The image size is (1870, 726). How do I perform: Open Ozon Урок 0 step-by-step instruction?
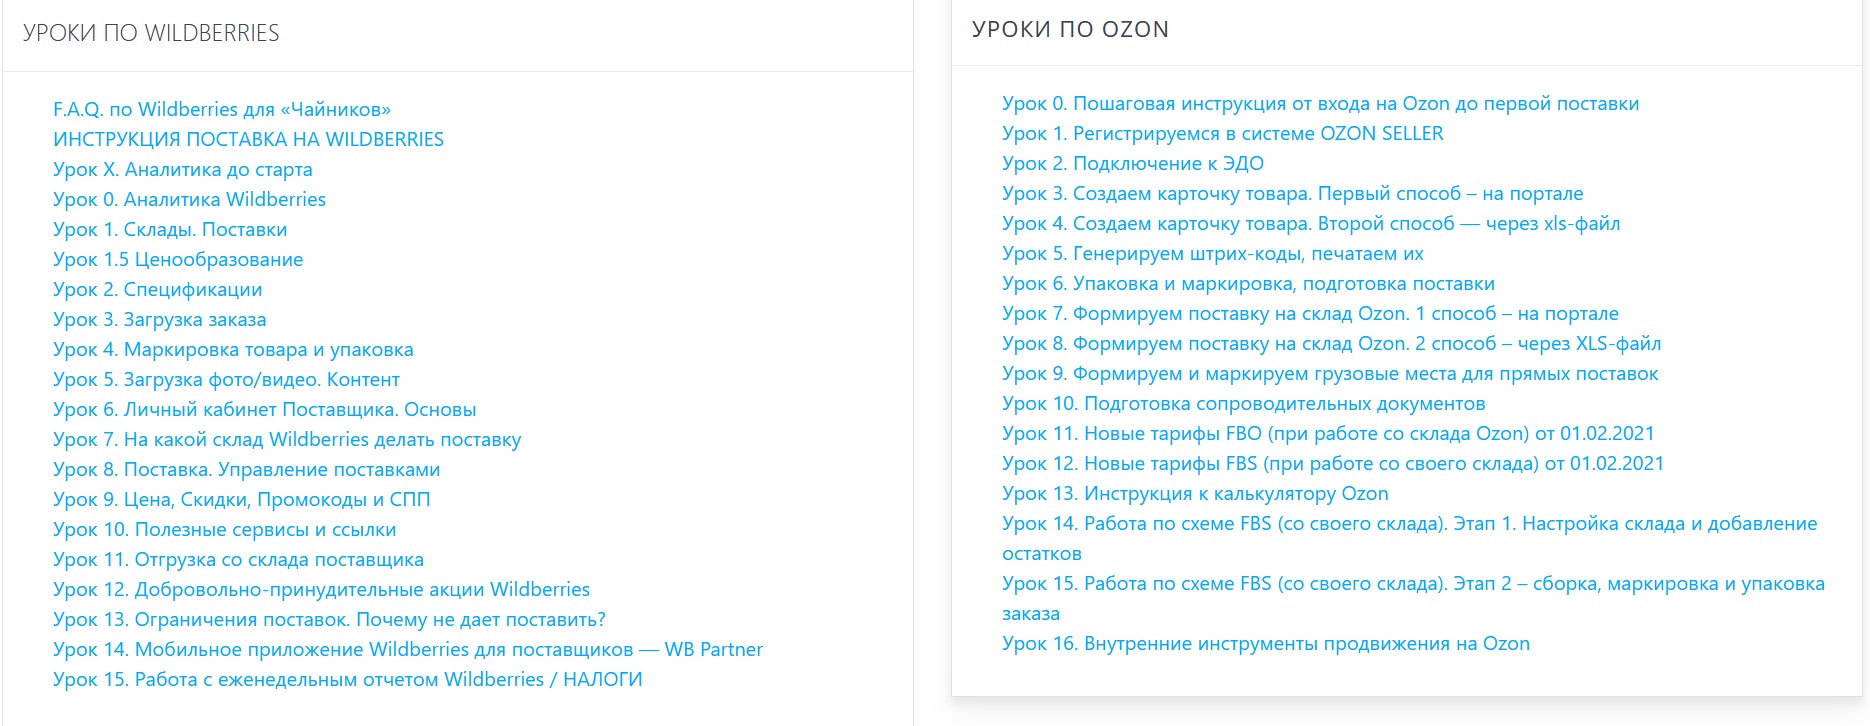pyautogui.click(x=1320, y=104)
